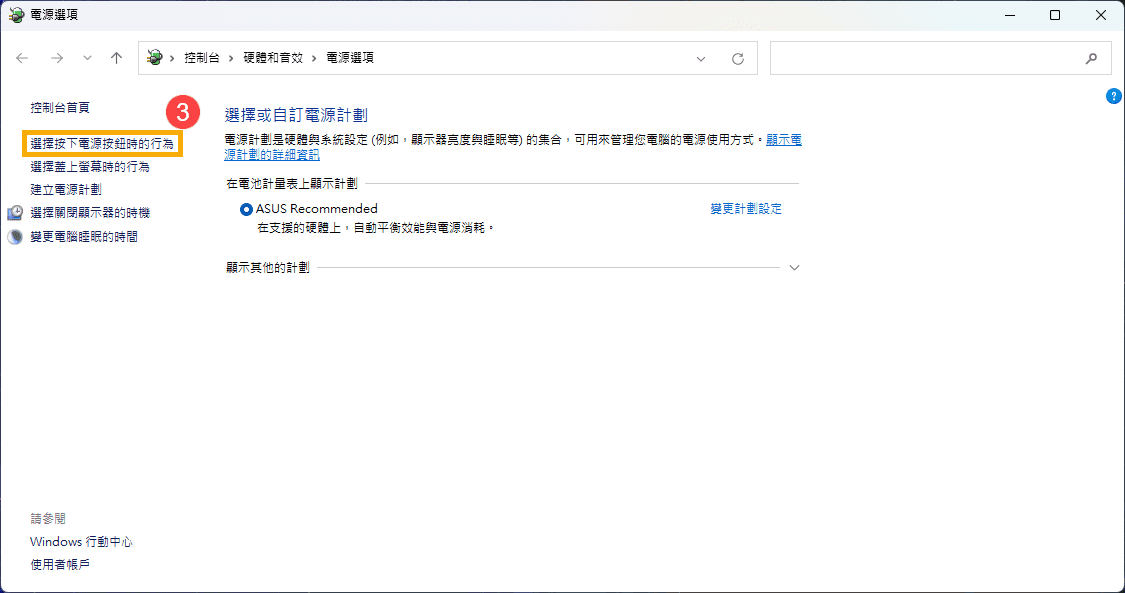1125x593 pixels.
Task: Click the search magnifier icon
Action: coord(1091,59)
